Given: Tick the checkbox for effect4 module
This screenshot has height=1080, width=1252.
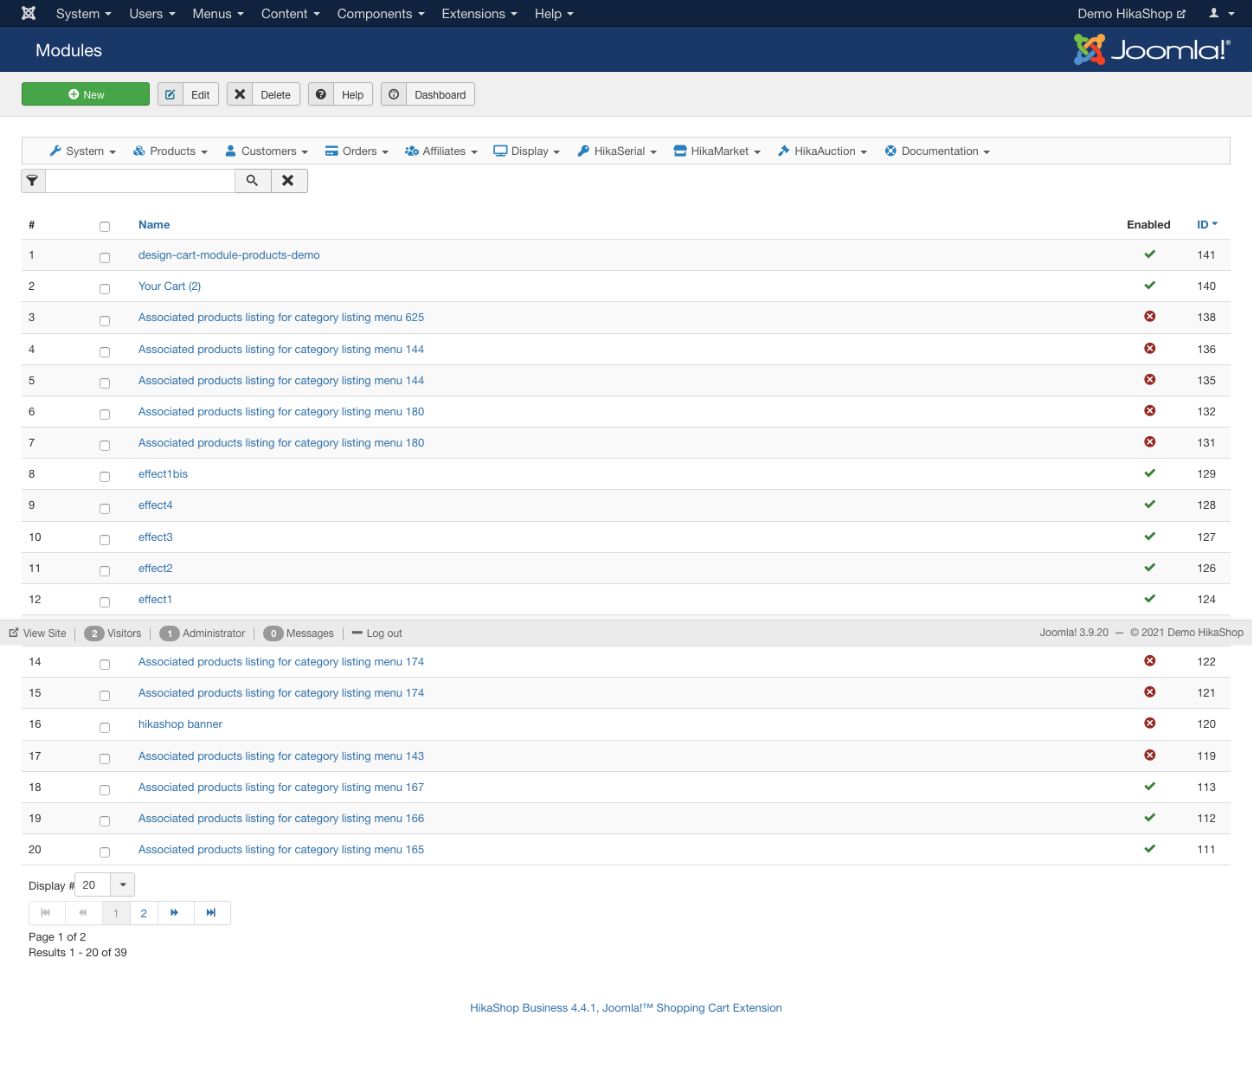Looking at the screenshot, I should (x=105, y=508).
